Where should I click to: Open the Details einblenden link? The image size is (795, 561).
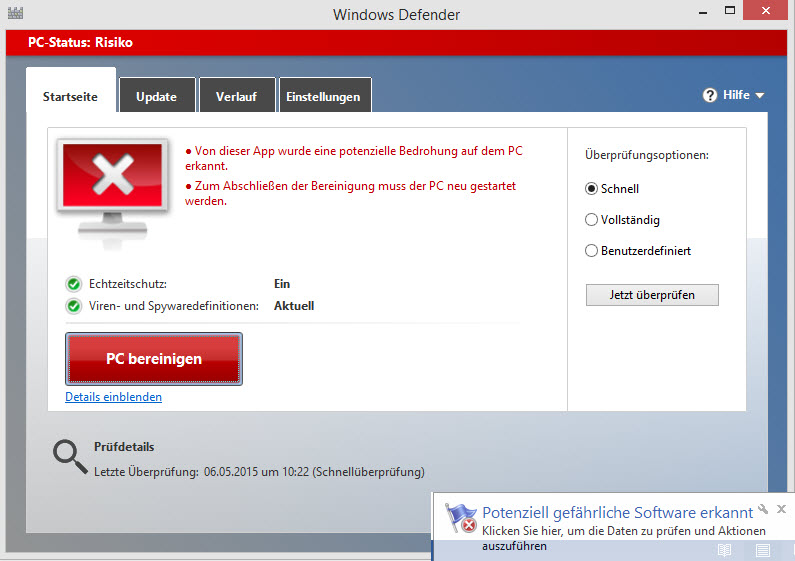(x=114, y=397)
